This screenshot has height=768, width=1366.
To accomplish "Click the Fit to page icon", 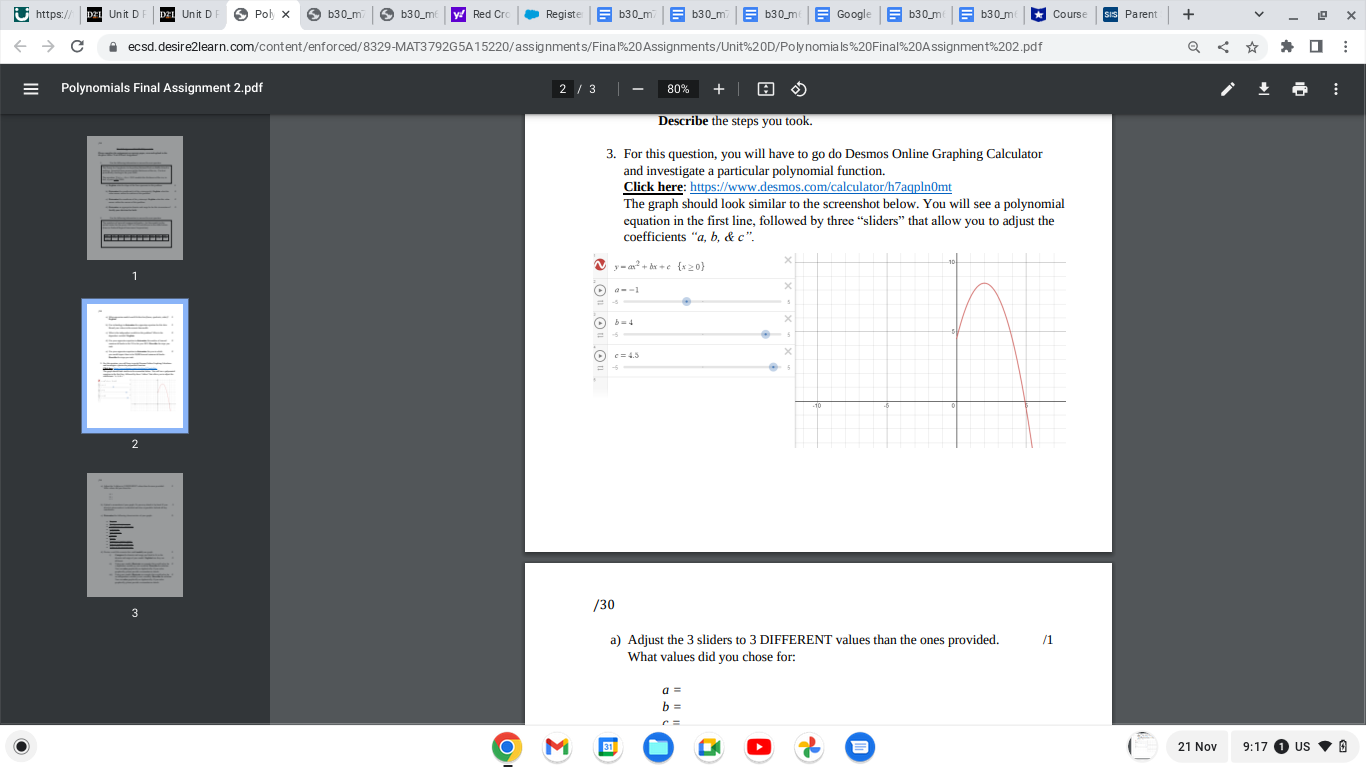I will click(x=766, y=88).
